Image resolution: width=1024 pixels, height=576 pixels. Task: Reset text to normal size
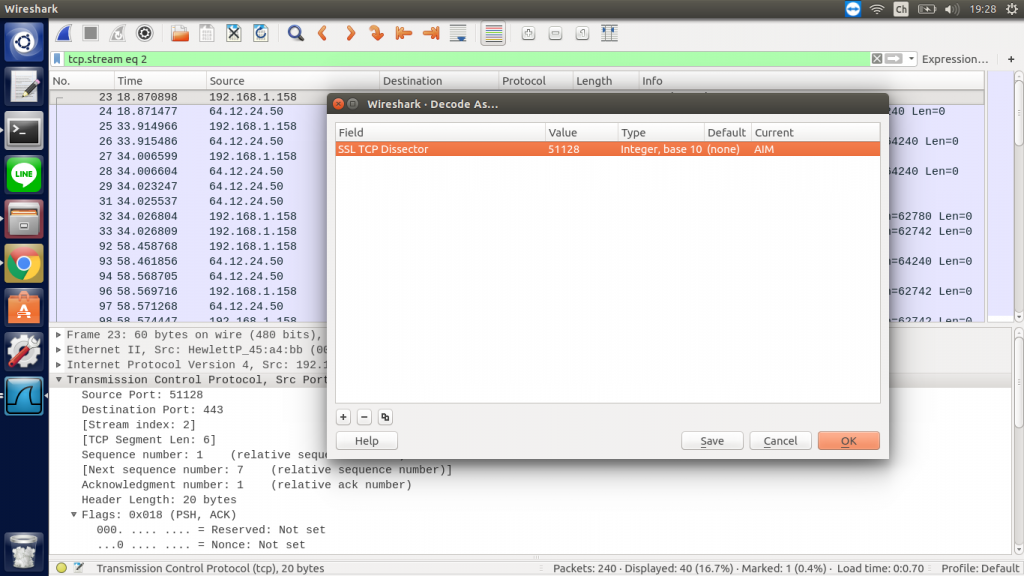(582, 33)
